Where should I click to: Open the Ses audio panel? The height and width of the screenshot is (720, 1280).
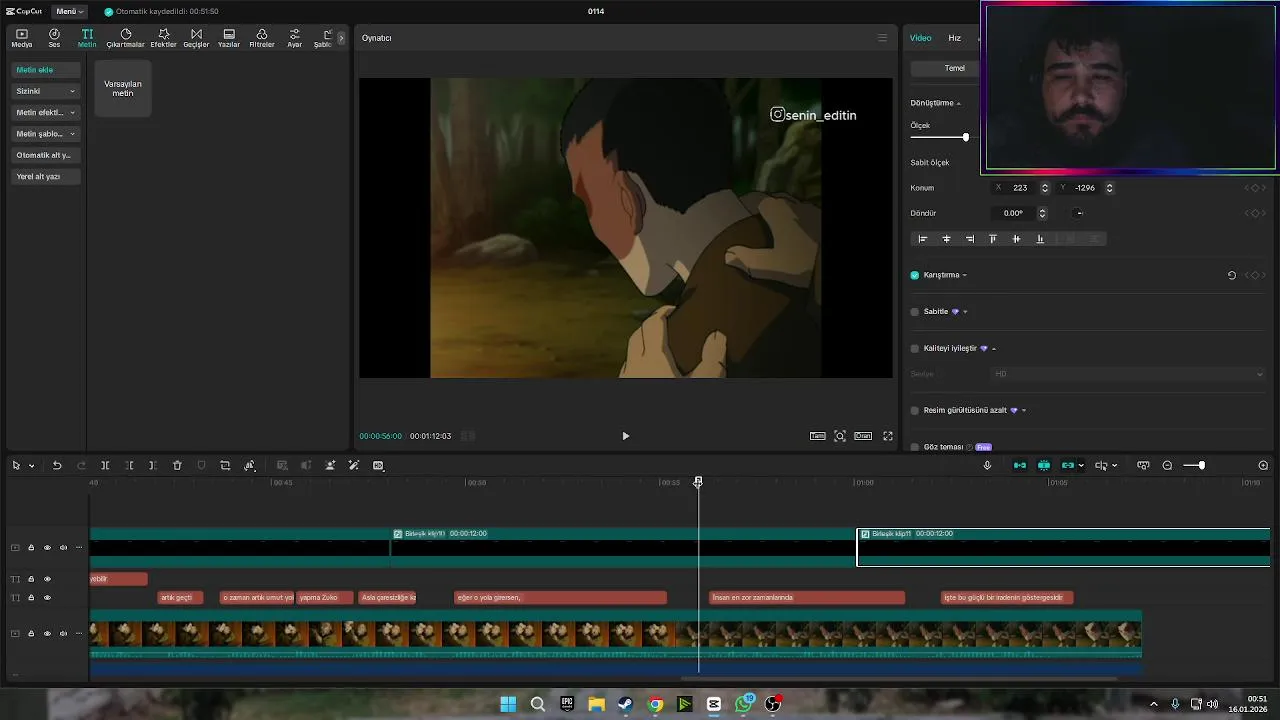point(54,38)
